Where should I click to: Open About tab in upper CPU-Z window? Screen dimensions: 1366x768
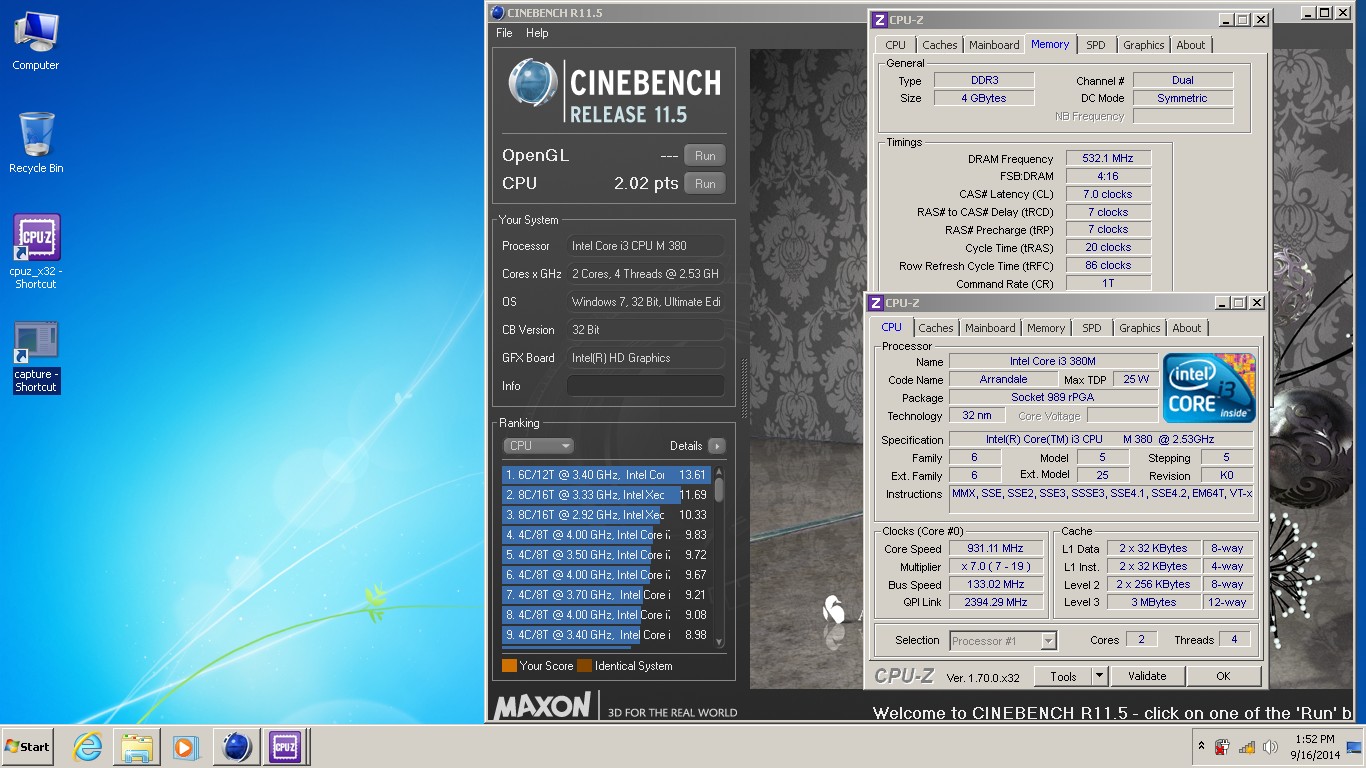click(x=1191, y=45)
